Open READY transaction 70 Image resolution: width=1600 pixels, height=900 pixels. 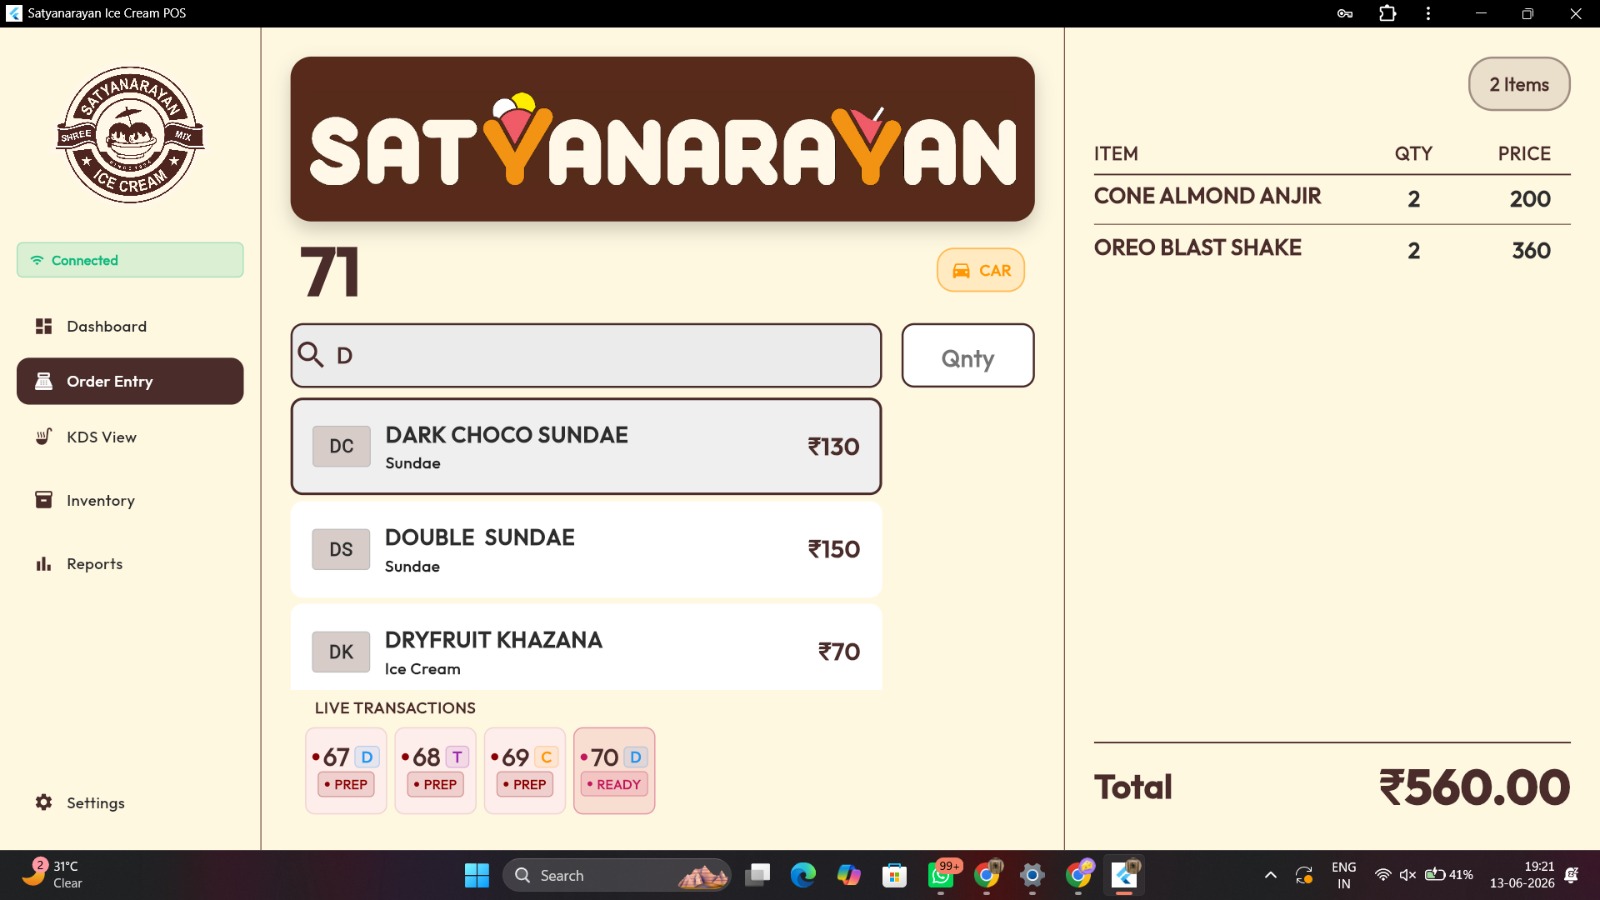[x=614, y=770]
